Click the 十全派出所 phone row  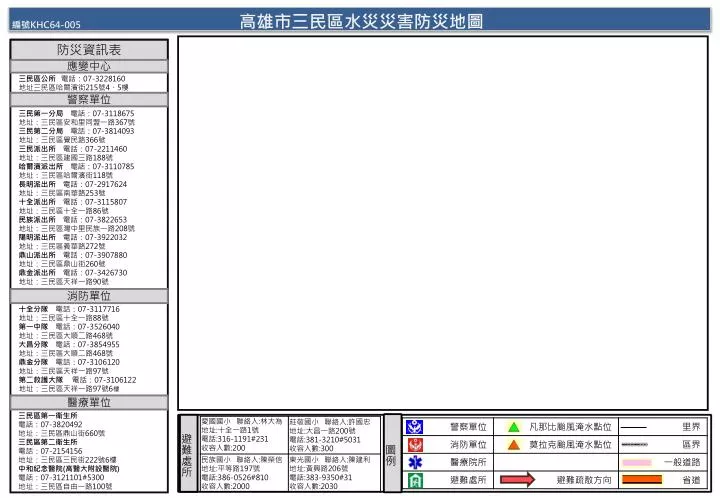[x=73, y=202]
